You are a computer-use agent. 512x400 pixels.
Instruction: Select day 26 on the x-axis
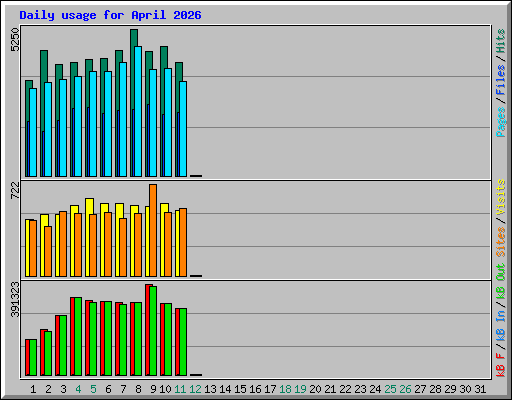click(405, 389)
